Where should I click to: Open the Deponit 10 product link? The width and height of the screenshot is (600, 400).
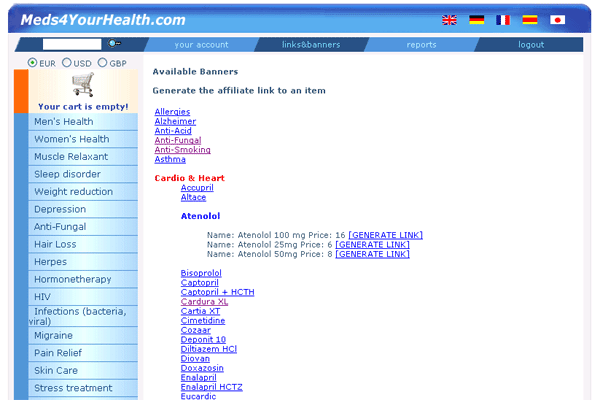pyautogui.click(x=203, y=340)
